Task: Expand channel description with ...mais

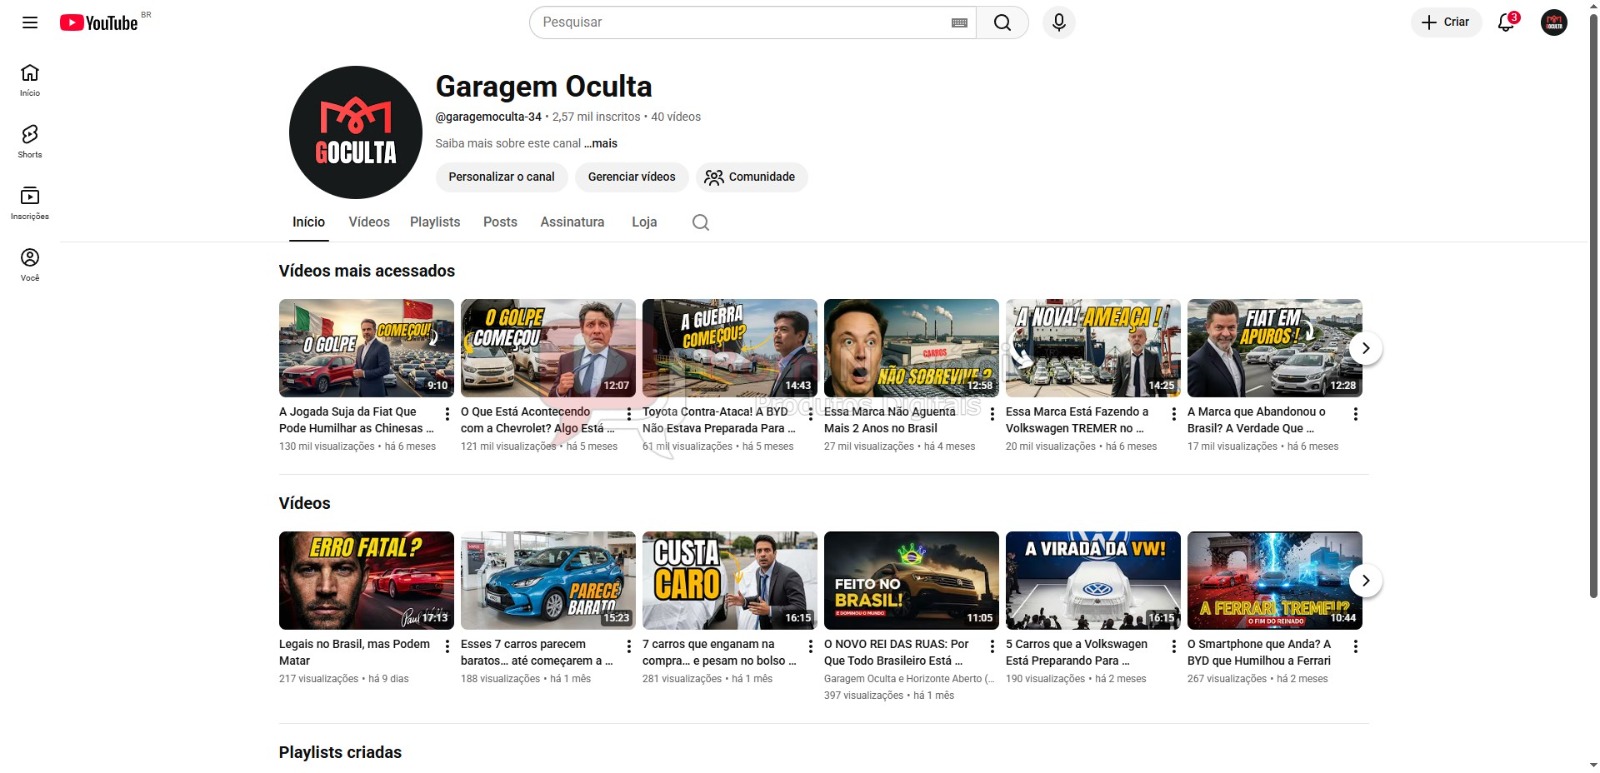Action: (601, 144)
